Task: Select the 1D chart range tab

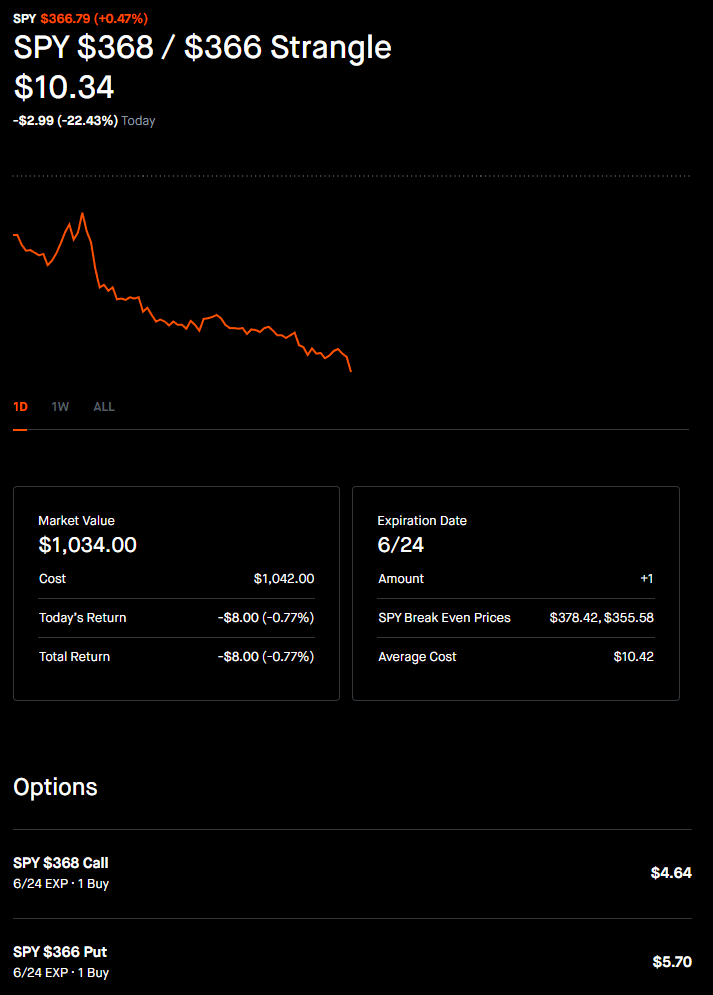Action: coord(20,407)
